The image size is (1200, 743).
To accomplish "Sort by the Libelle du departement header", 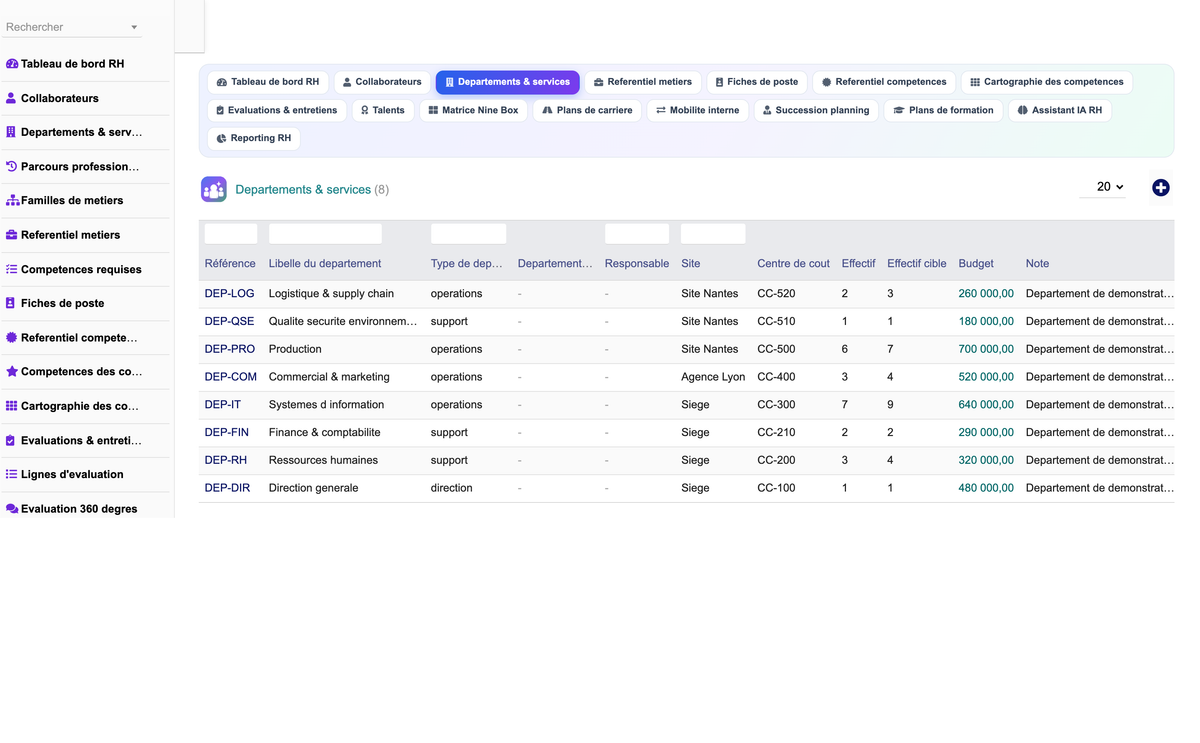I will click(x=325, y=264).
